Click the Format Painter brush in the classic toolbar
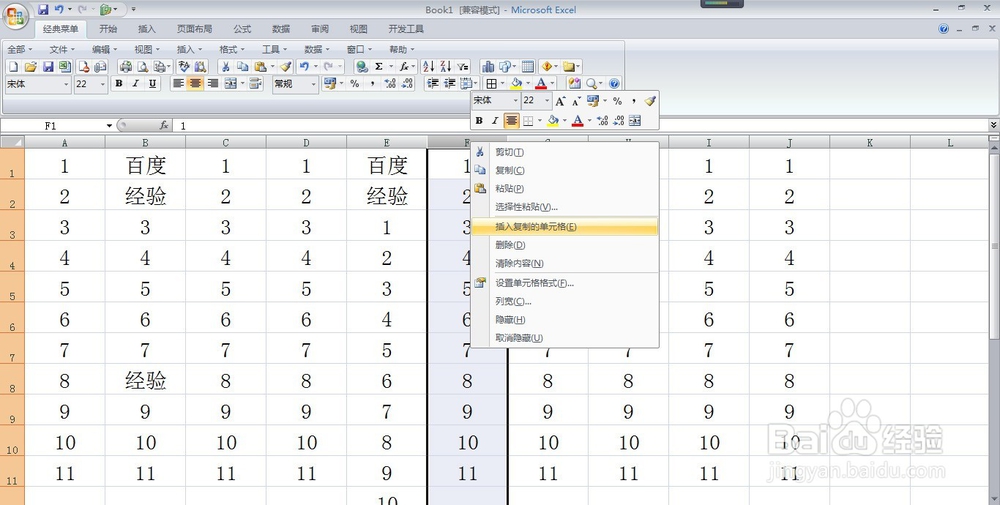Screen dimensions: 1000x505 (286, 66)
